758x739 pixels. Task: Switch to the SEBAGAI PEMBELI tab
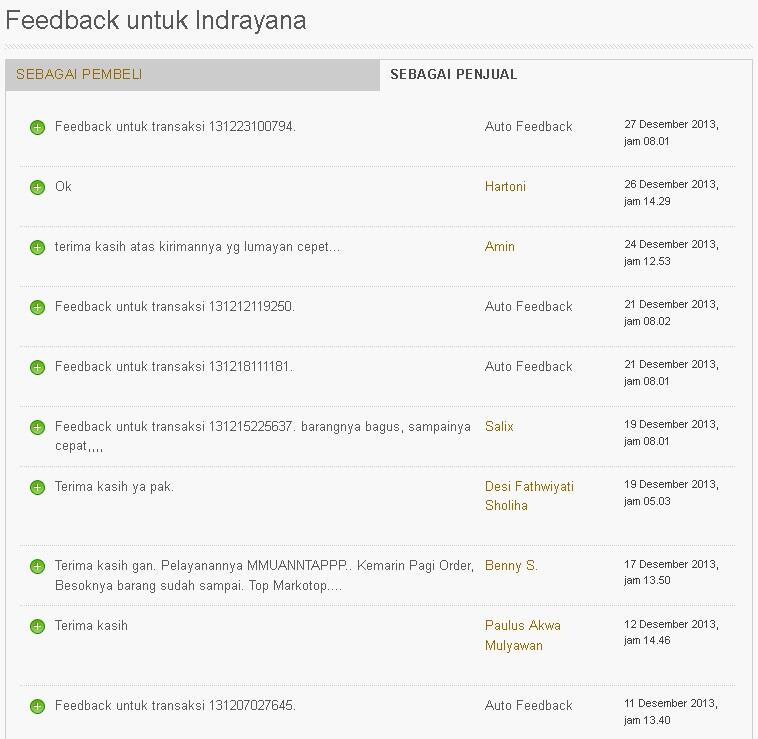[192, 75]
